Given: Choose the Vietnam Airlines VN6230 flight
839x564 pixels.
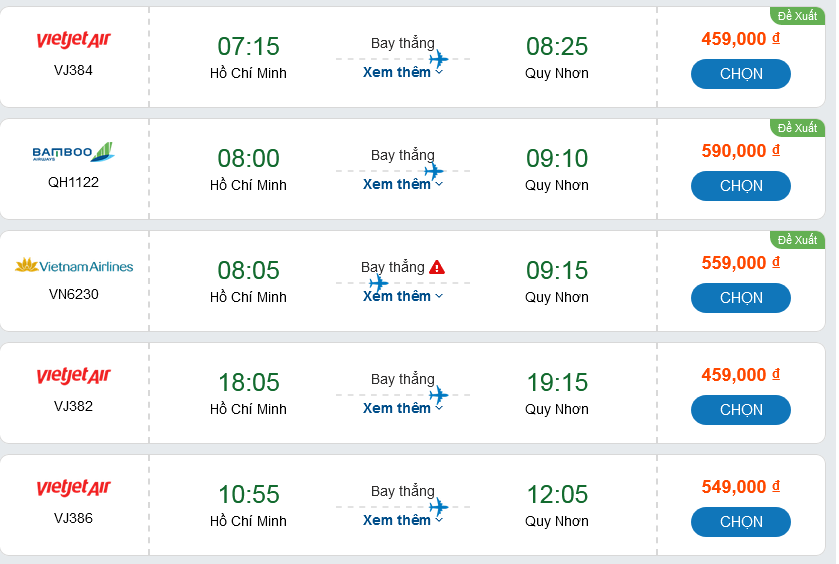Looking at the screenshot, I should coord(741,298).
